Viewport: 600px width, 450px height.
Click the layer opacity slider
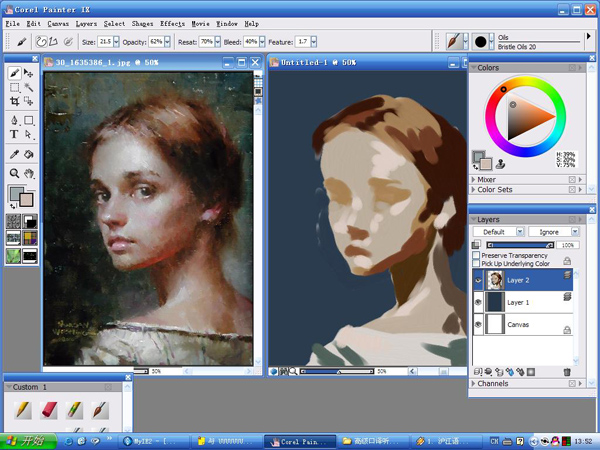point(520,245)
